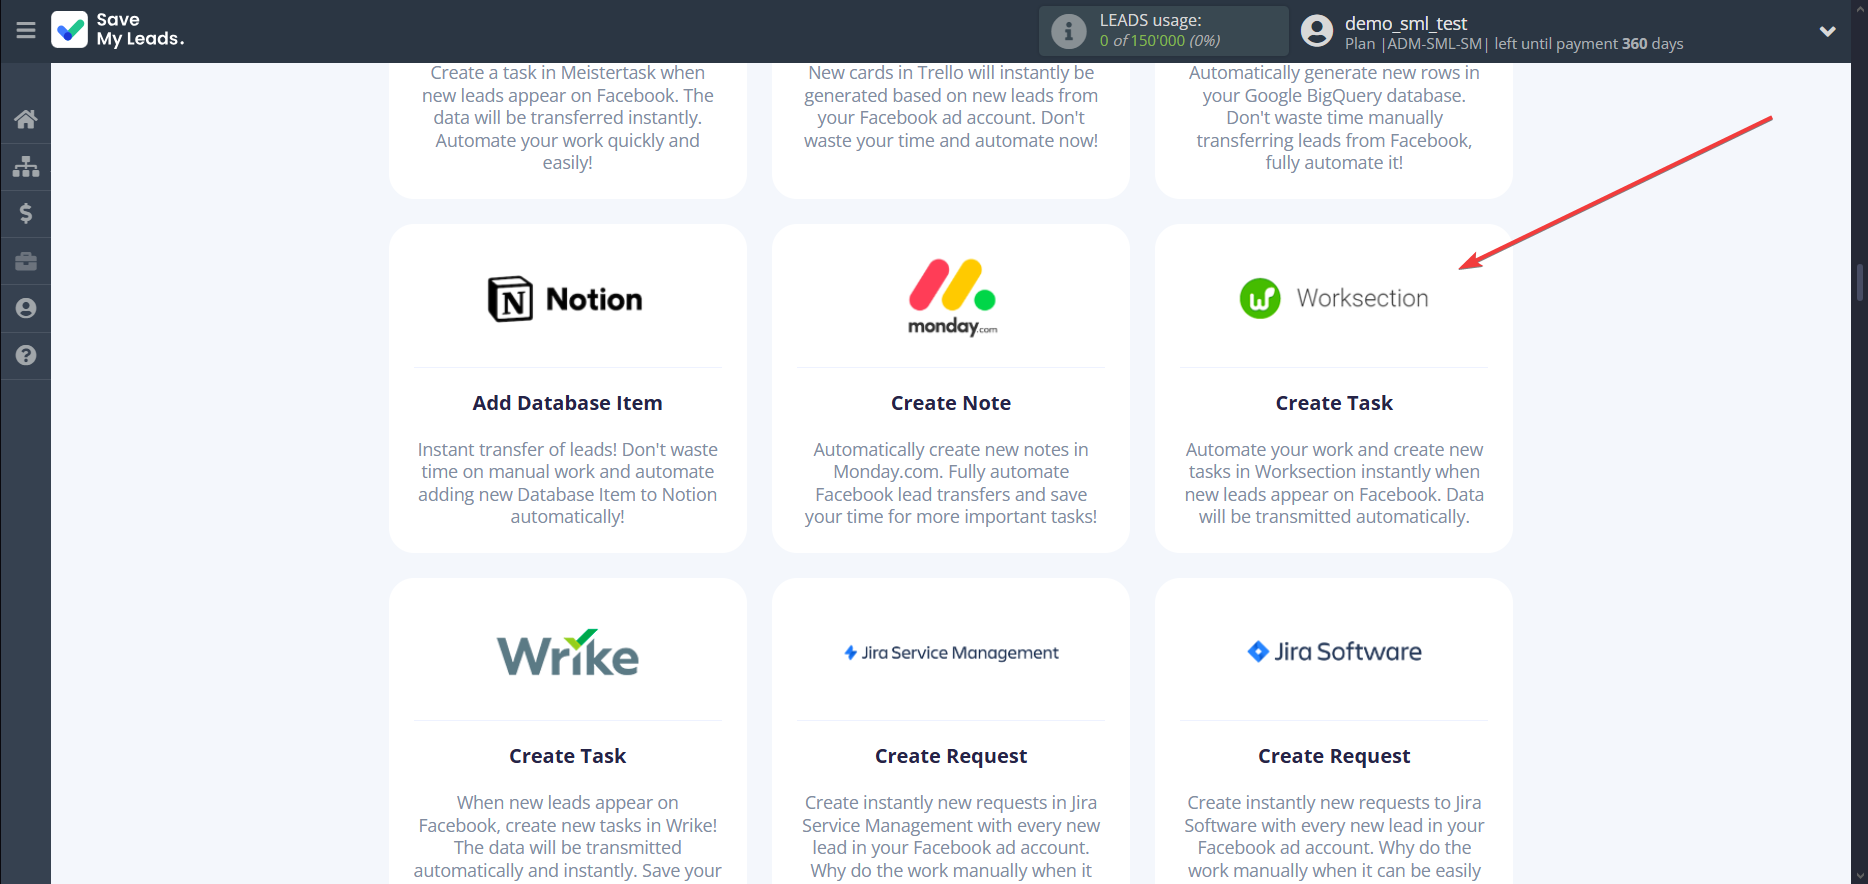Click the briefcase icon in sidebar
The image size is (1868, 884).
click(26, 261)
